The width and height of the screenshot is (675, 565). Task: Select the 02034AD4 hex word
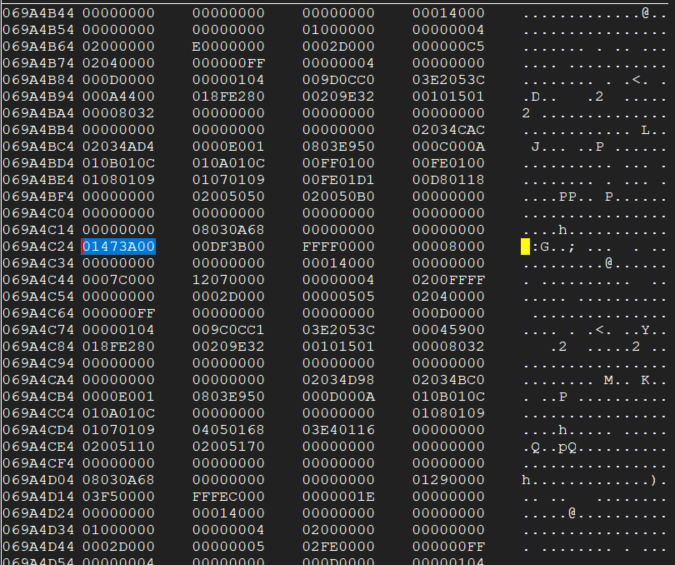tap(118, 146)
